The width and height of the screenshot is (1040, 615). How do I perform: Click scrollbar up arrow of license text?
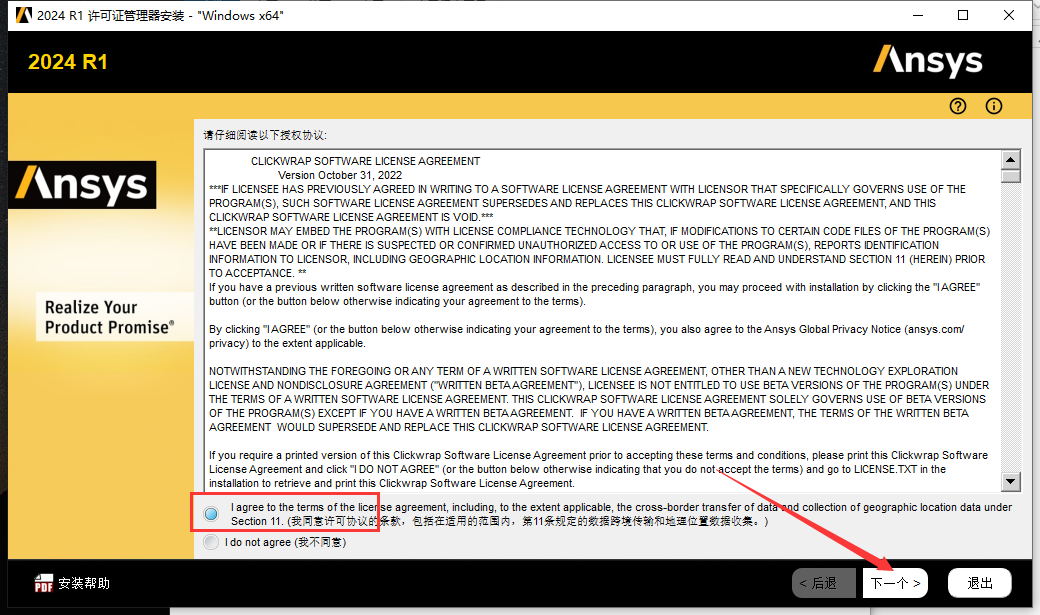[1010, 159]
